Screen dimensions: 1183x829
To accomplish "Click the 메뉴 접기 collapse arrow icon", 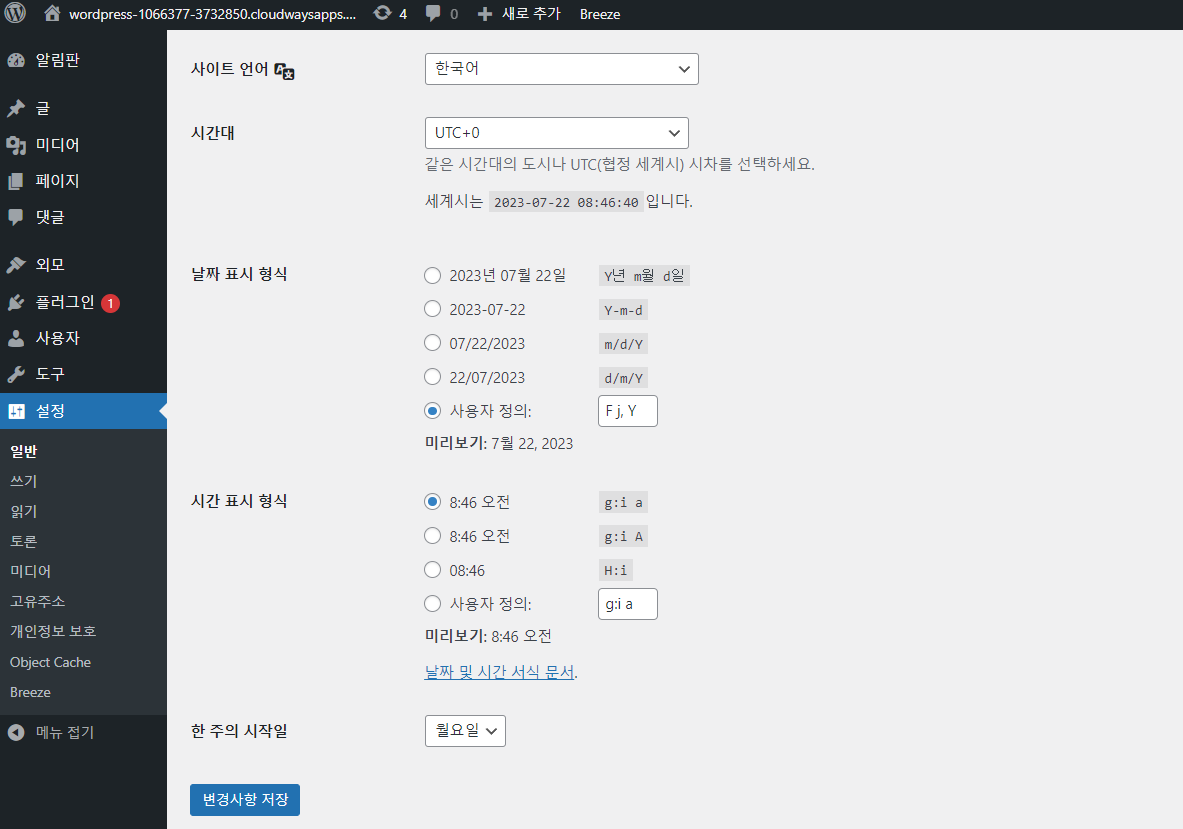I will click(x=16, y=732).
